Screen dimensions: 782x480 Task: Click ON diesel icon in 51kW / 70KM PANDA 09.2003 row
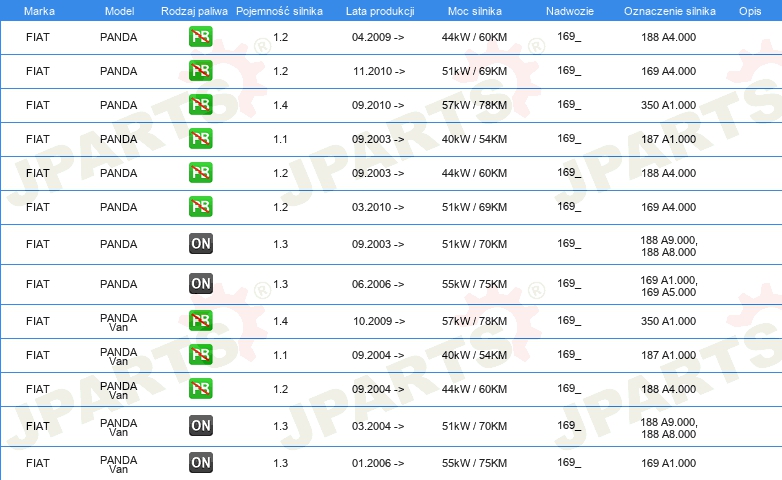[200, 243]
